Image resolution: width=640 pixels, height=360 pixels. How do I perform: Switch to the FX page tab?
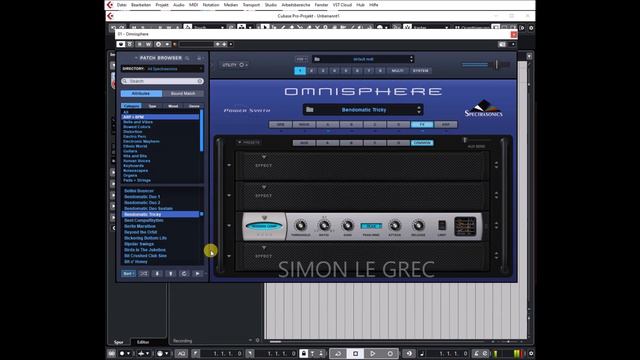click(422, 124)
